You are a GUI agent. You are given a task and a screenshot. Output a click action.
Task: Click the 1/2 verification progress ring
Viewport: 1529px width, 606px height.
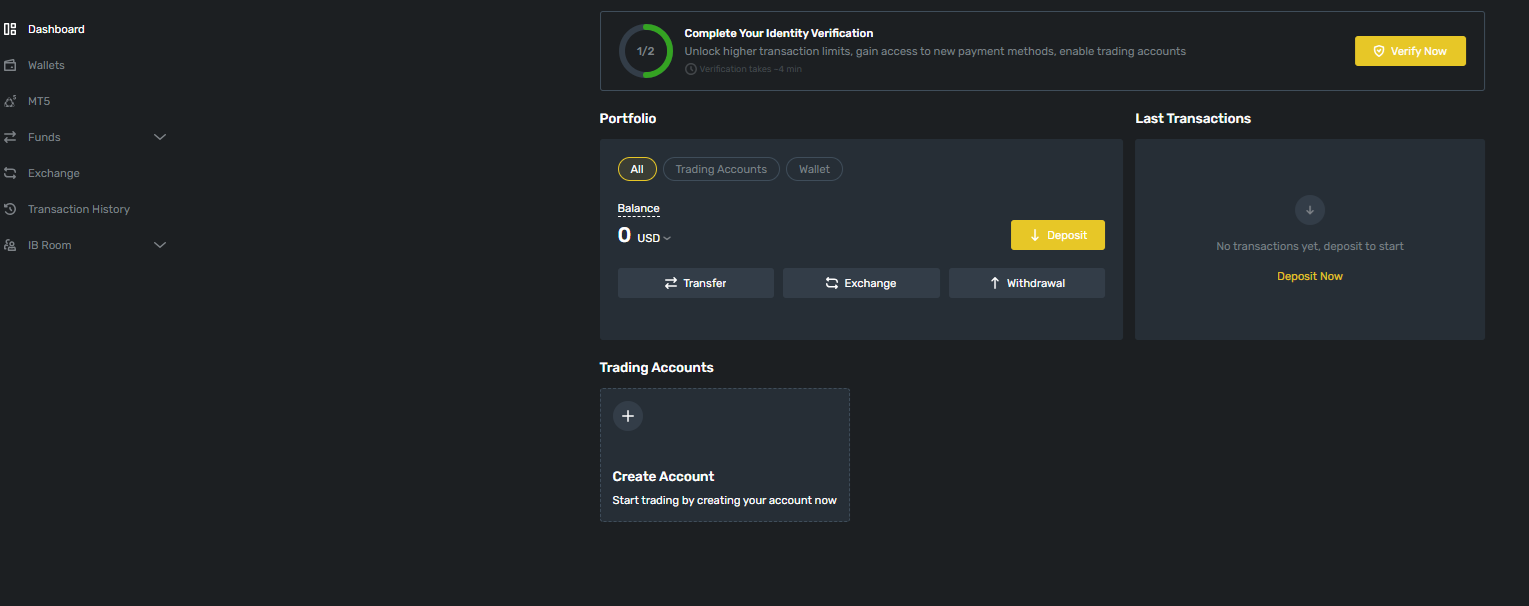pyautogui.click(x=646, y=51)
